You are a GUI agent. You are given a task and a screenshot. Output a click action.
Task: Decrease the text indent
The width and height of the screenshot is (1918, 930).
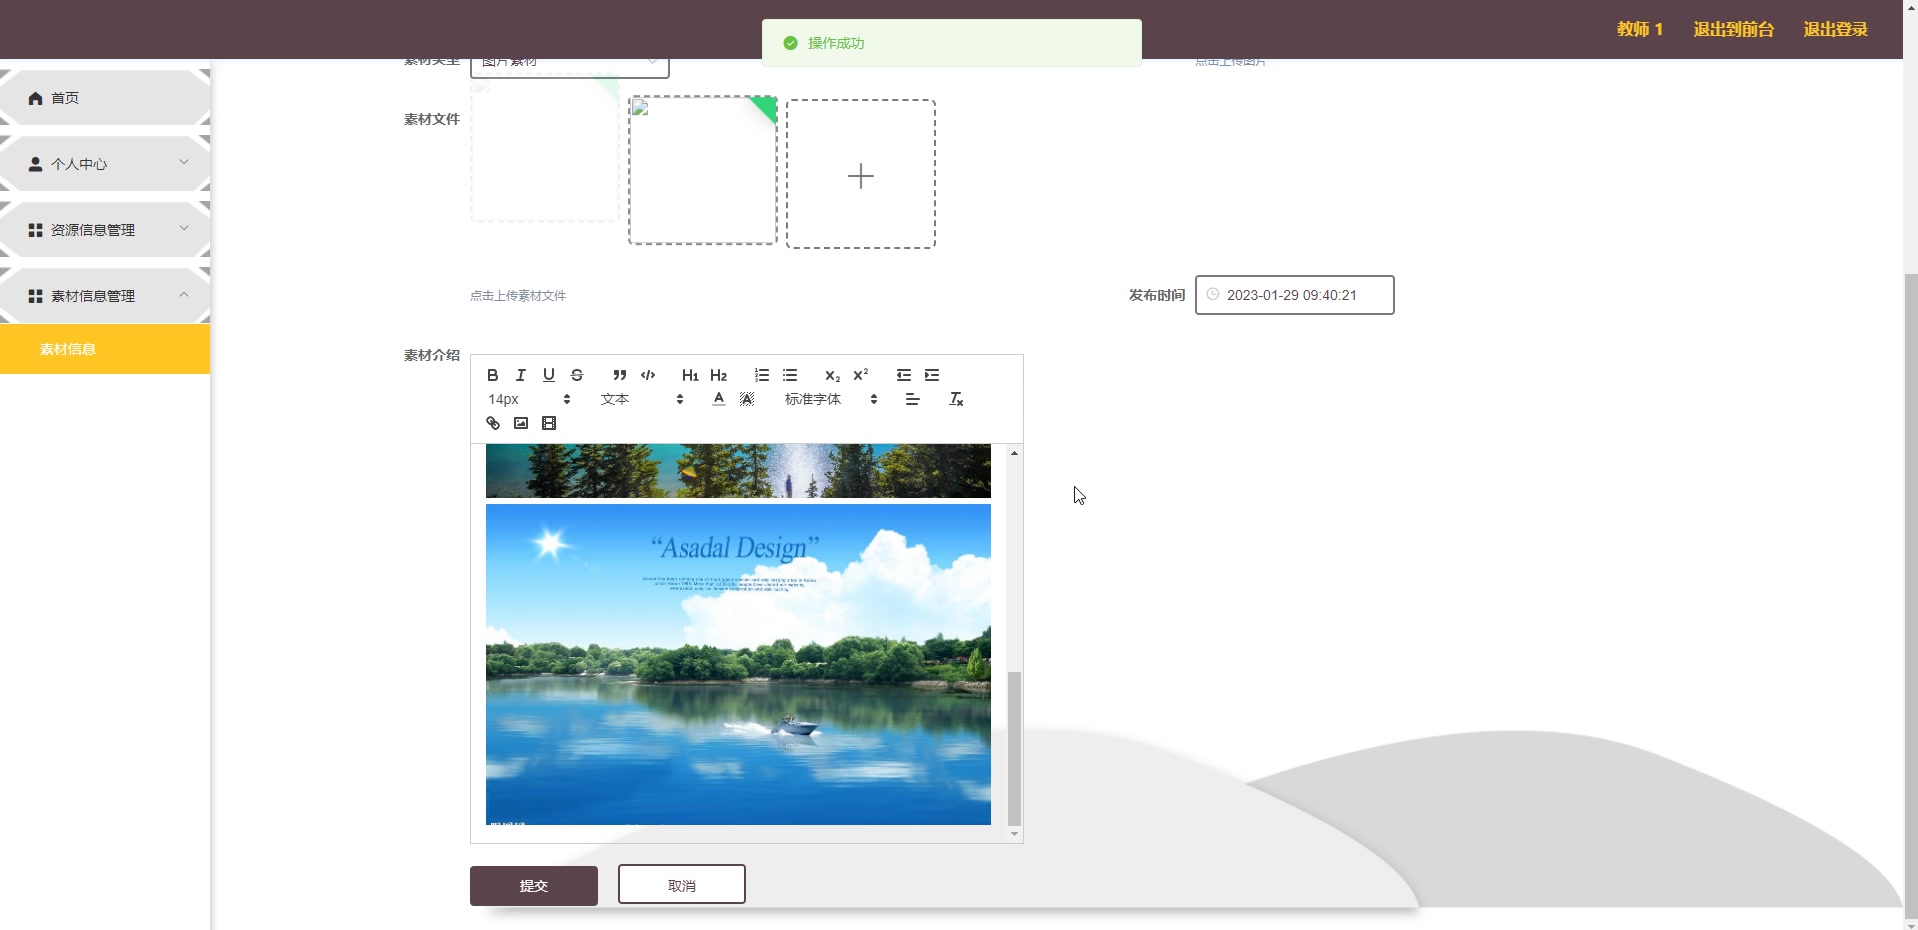click(x=904, y=375)
